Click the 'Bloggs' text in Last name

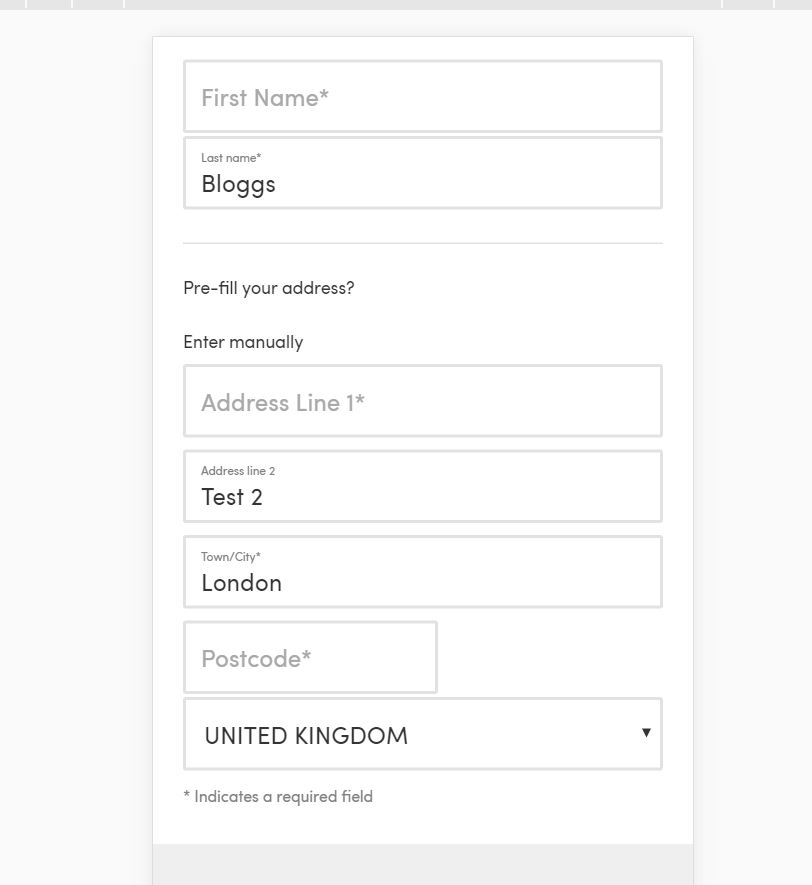(x=238, y=185)
